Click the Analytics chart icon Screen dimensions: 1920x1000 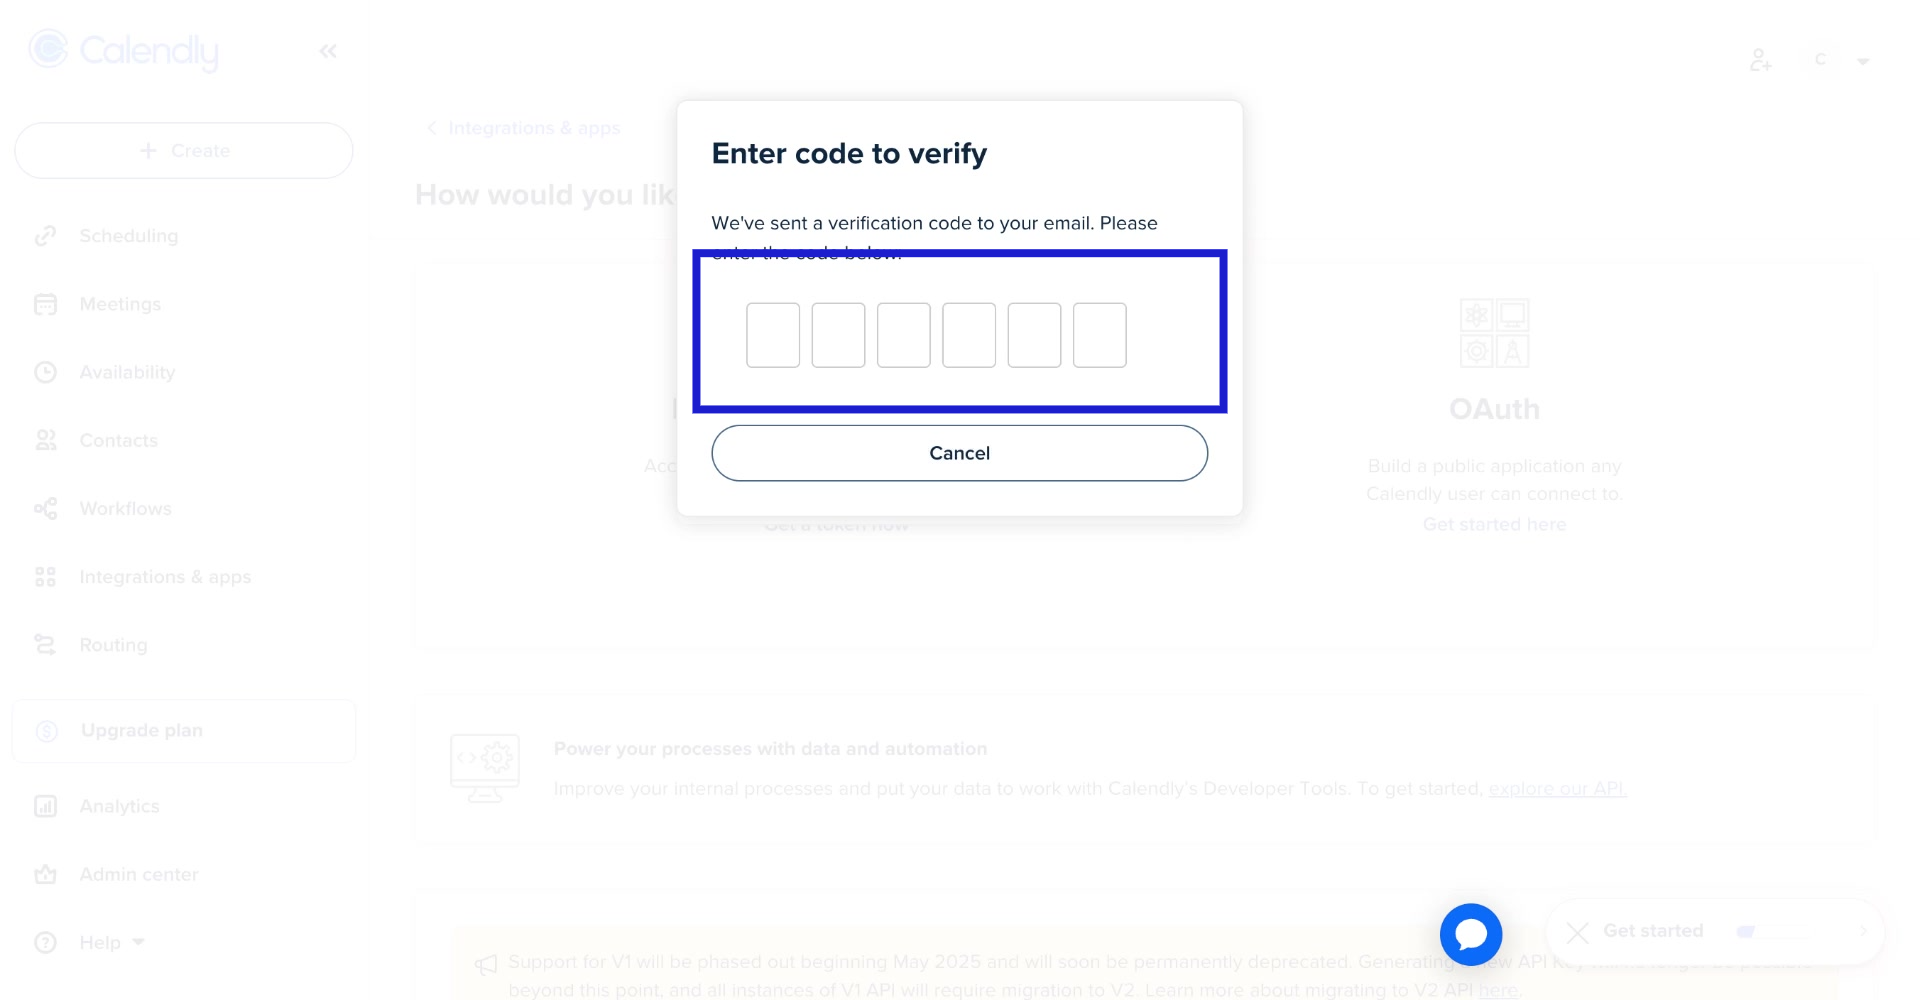[45, 806]
